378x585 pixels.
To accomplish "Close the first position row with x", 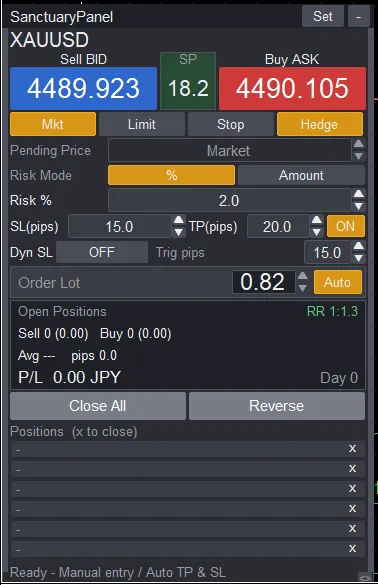I will click(352, 448).
